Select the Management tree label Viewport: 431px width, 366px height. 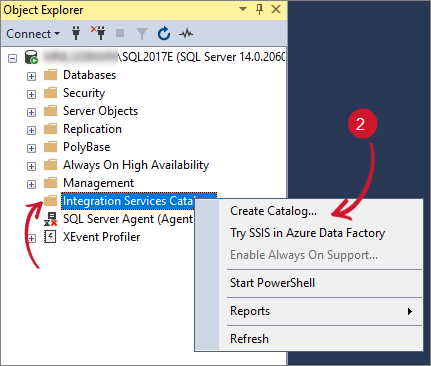tap(98, 183)
